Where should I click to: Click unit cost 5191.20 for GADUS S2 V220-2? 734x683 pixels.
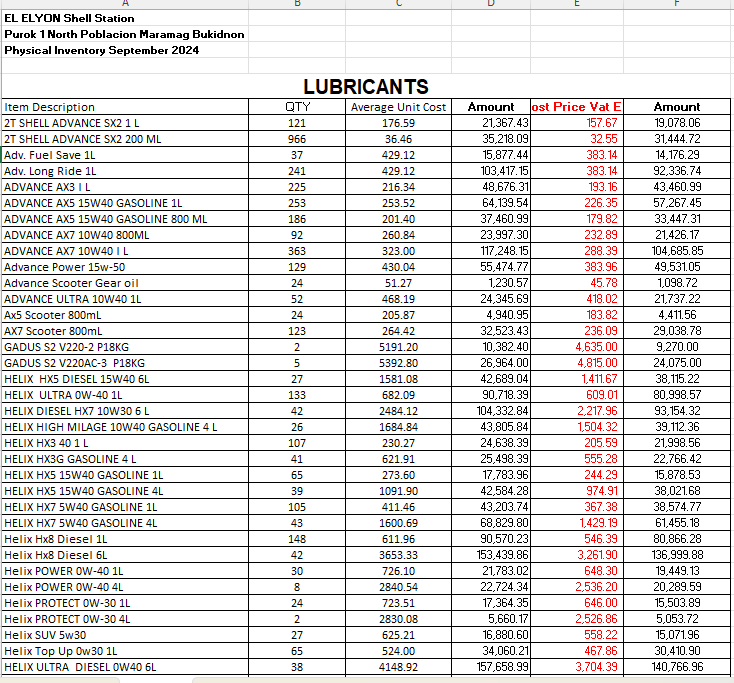[398, 347]
